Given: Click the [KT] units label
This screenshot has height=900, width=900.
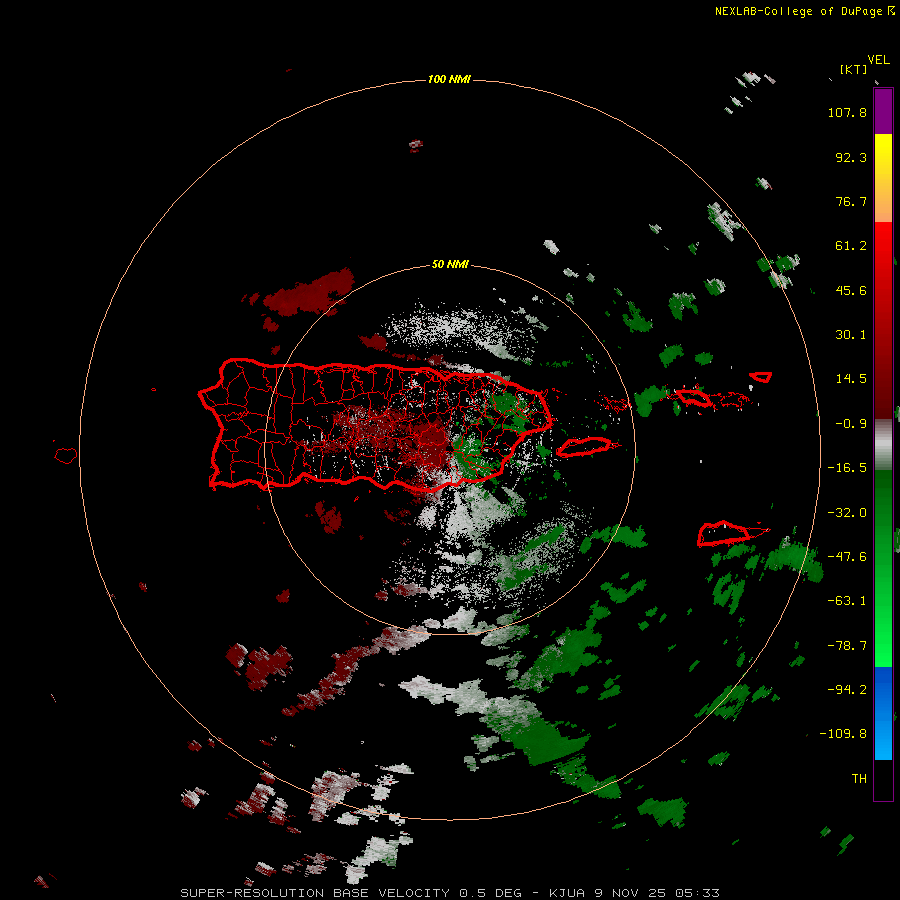Looking at the screenshot, I should (x=853, y=69).
